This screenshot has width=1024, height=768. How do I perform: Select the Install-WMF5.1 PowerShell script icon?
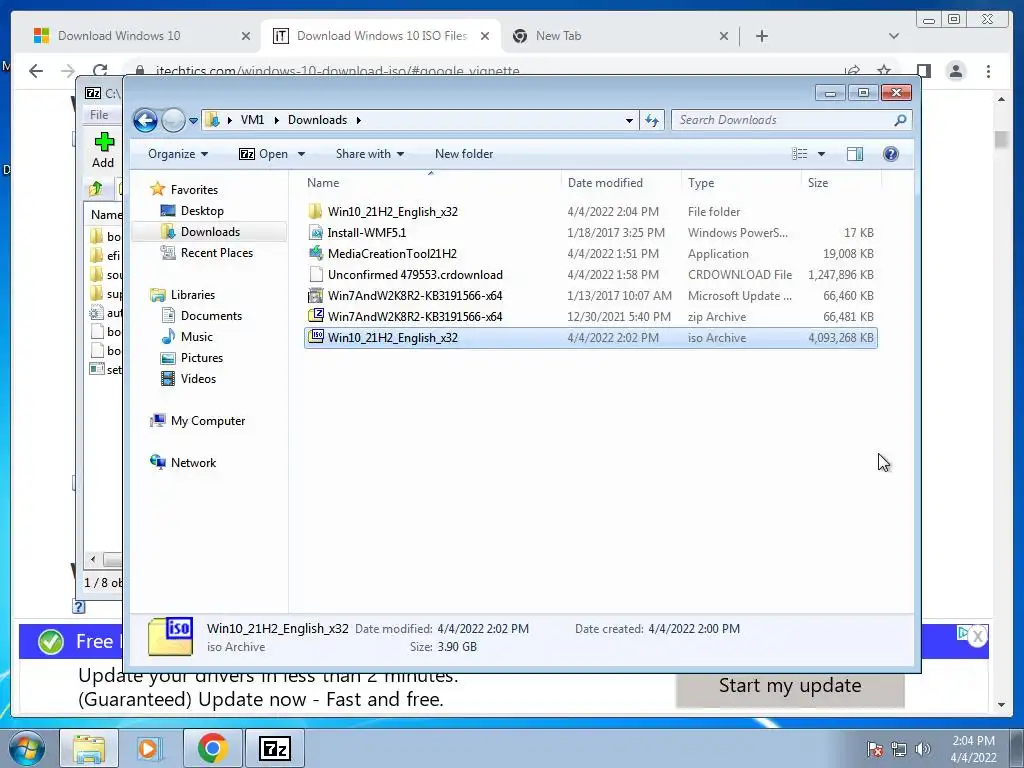315,232
